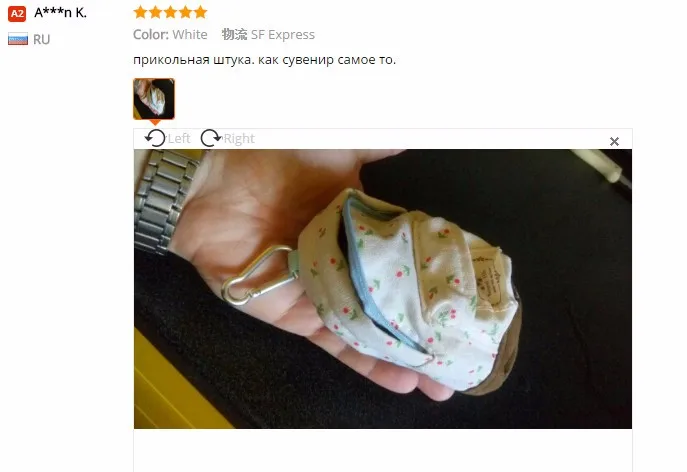Click the rotate left arrow icon

click(x=155, y=138)
